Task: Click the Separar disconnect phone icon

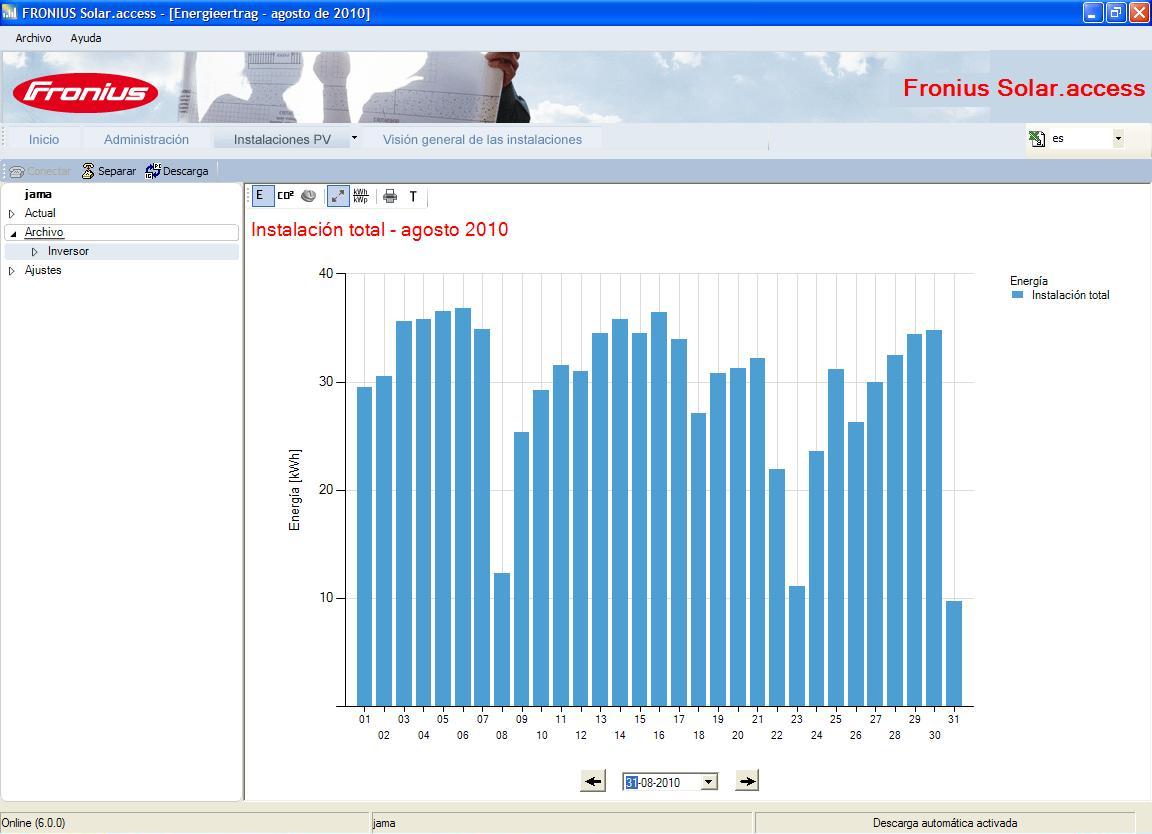Action: [88, 171]
